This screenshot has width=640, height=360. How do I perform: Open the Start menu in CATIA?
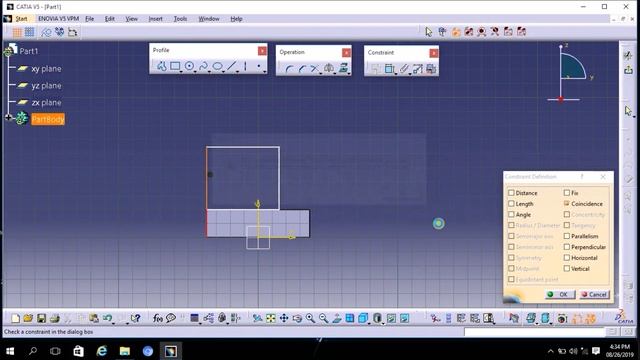pos(21,19)
